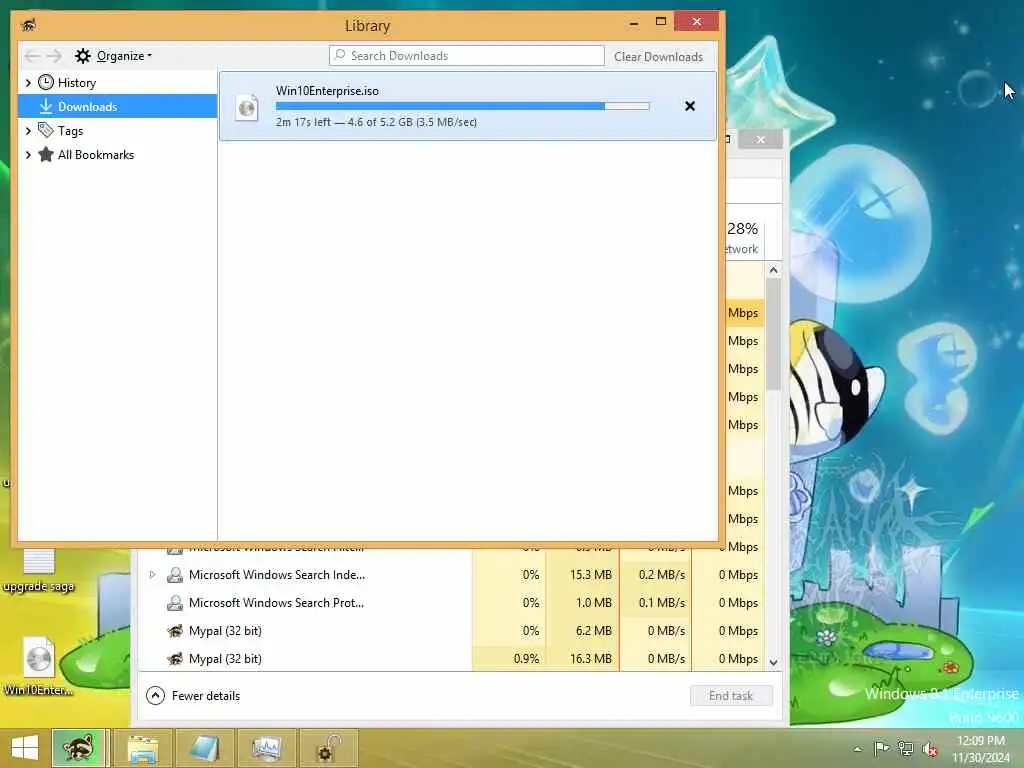Click the muted volume tray icon
This screenshot has height=768, width=1024.
[x=930, y=750]
